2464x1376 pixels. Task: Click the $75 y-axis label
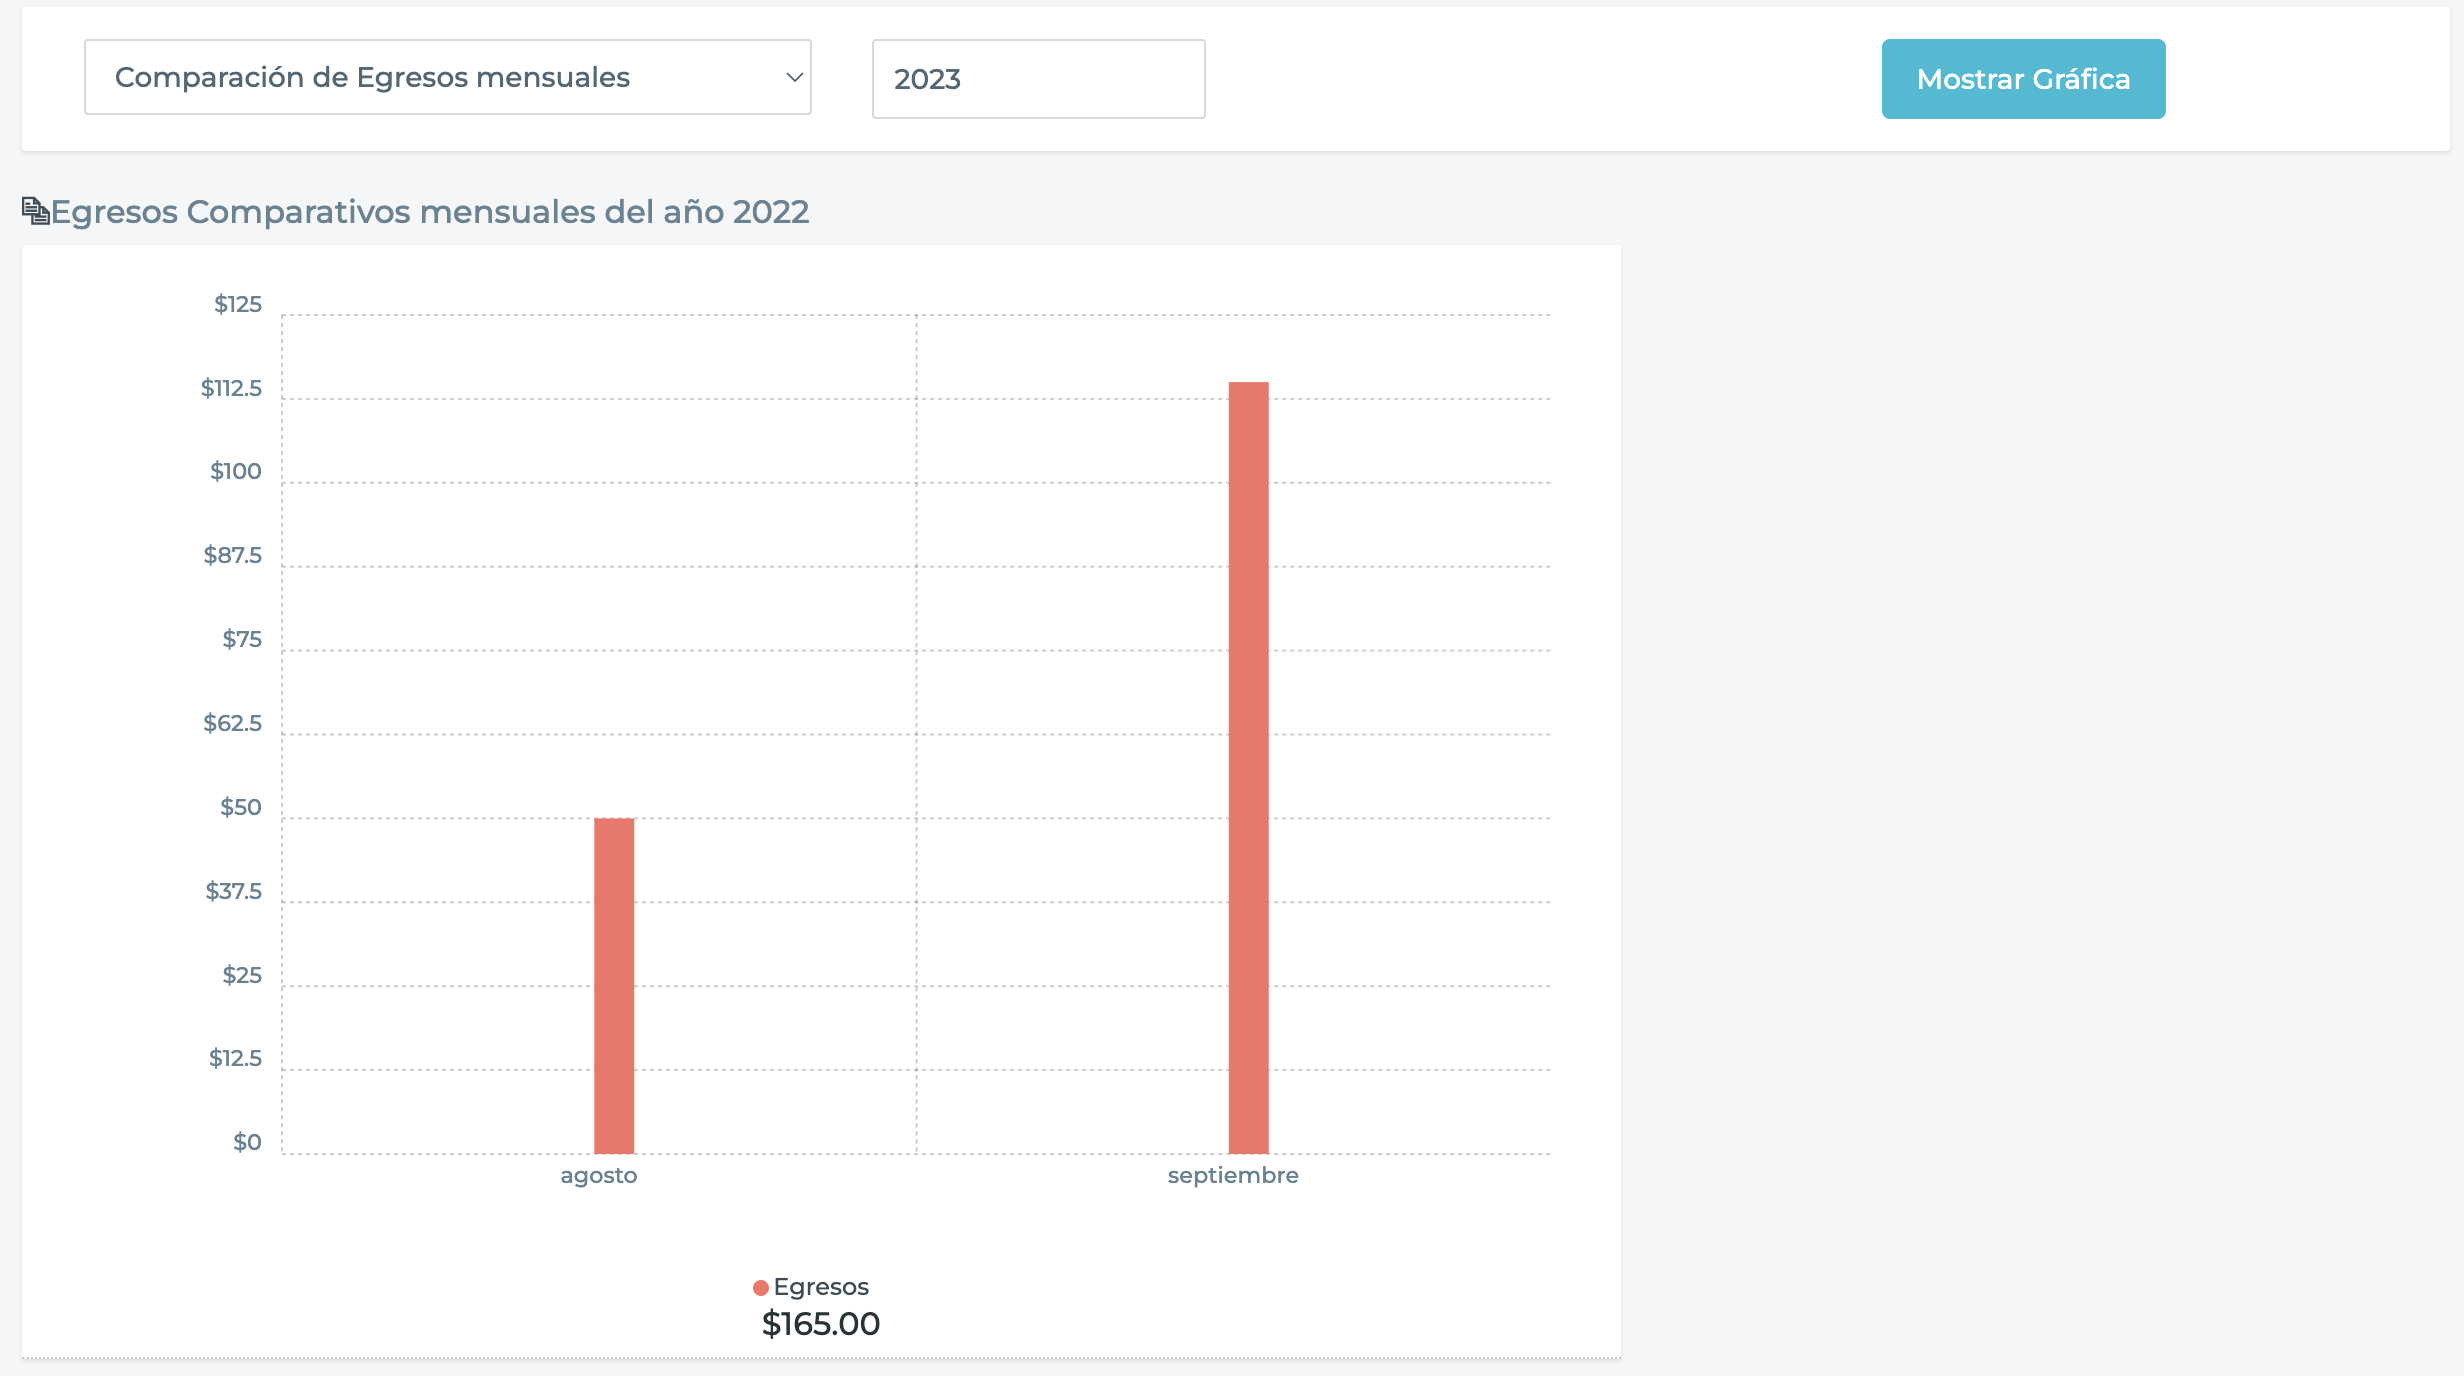coord(242,639)
